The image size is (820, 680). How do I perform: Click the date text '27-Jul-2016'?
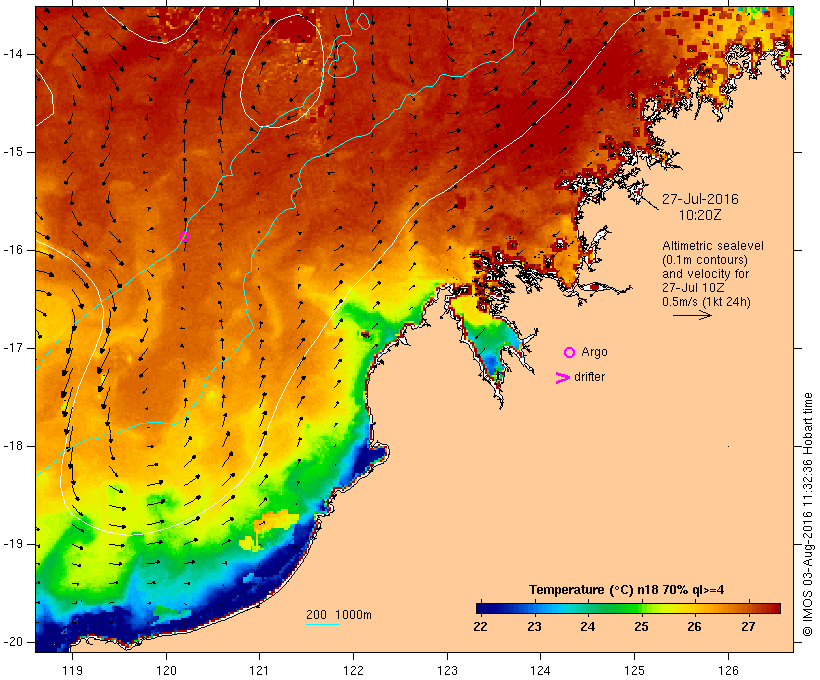tap(700, 199)
